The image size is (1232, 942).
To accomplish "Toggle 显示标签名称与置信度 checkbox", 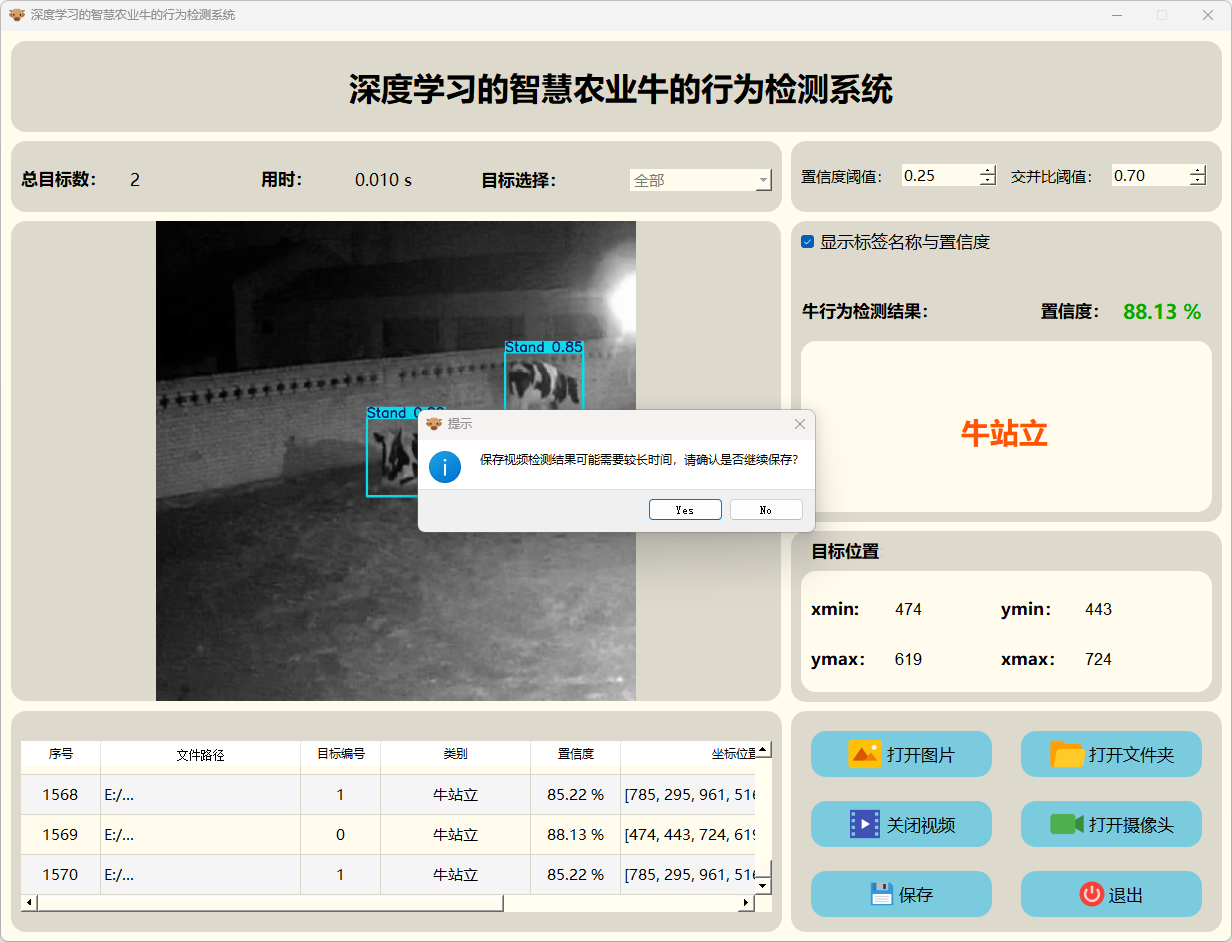I will 808,242.
